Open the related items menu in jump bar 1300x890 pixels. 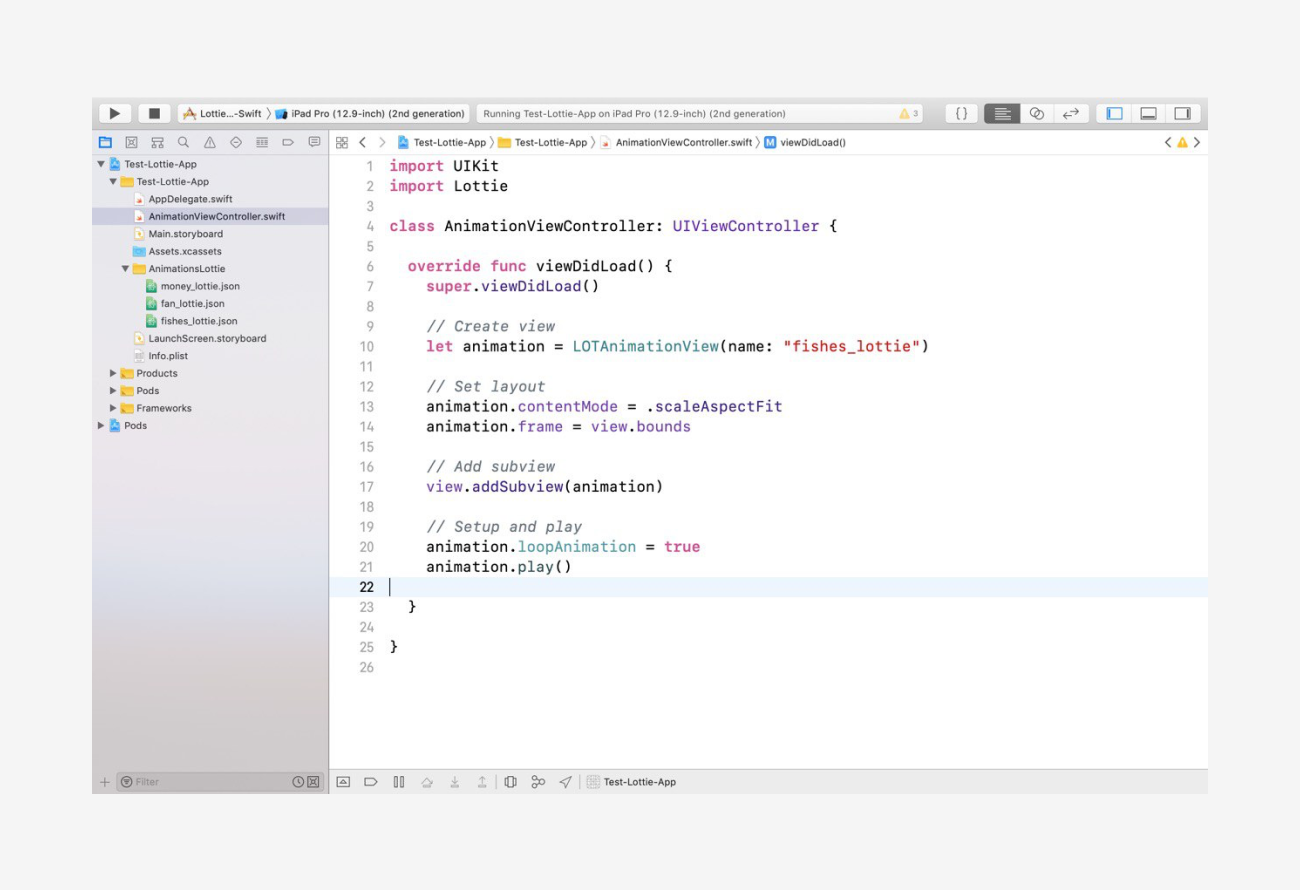[x=342, y=142]
